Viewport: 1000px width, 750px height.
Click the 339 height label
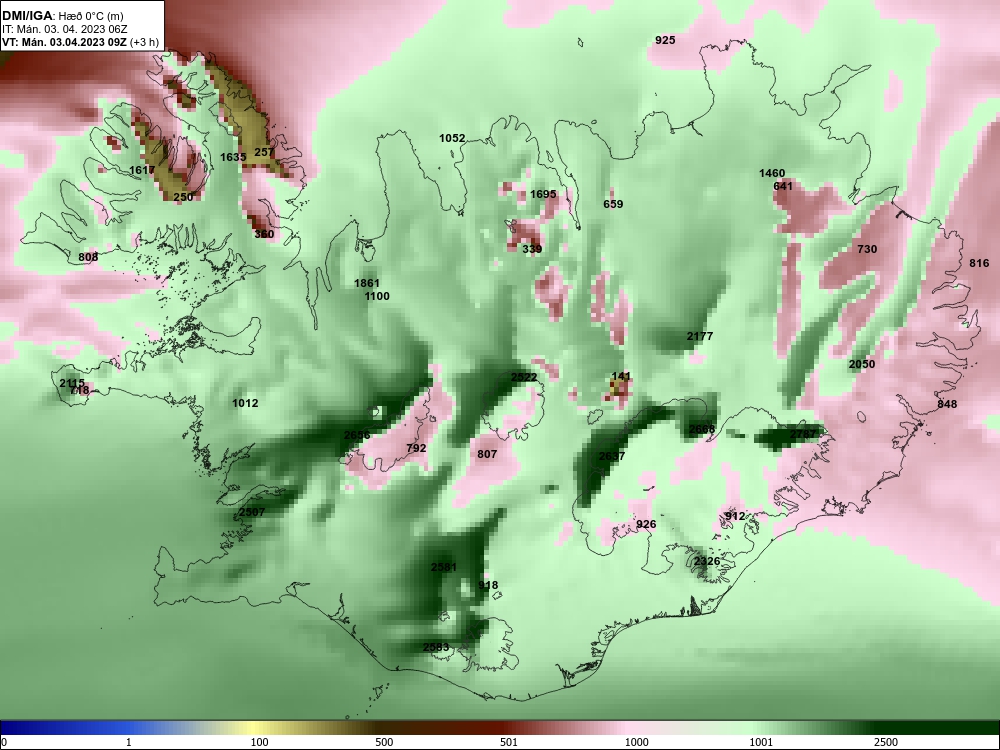533,249
